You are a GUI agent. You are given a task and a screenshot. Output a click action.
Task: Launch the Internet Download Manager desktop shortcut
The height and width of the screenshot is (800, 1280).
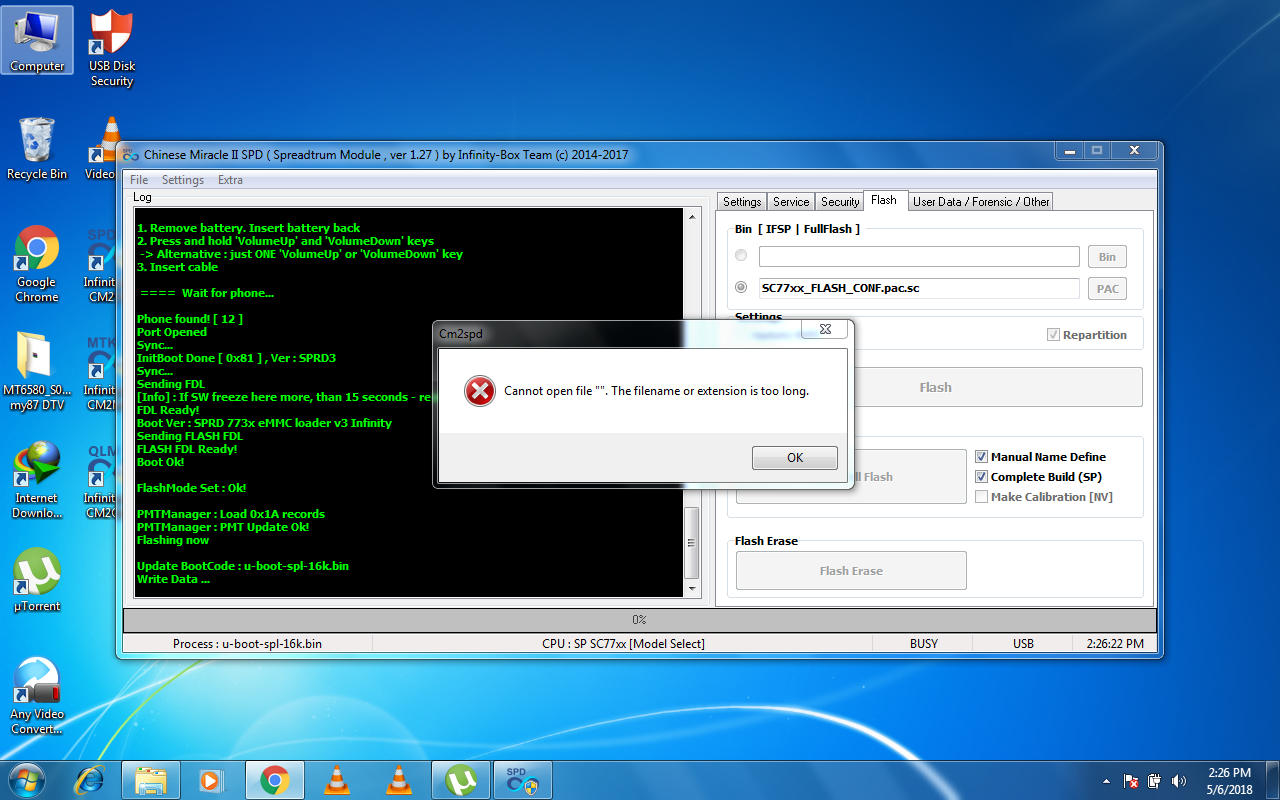[x=37, y=480]
